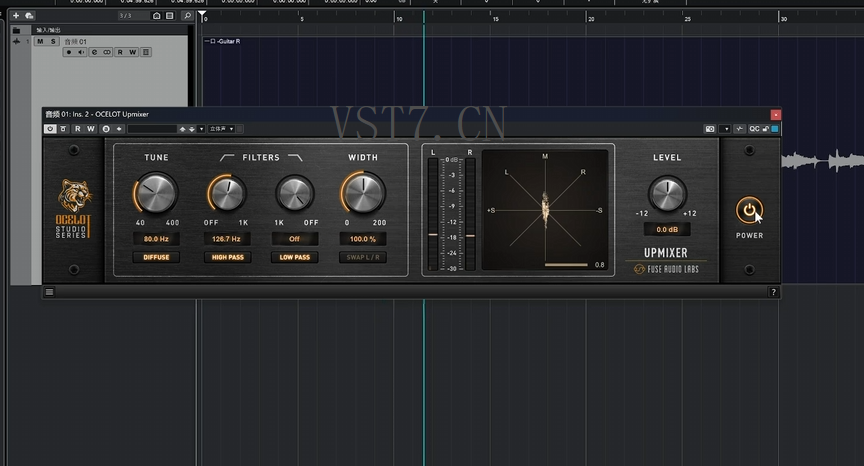Select track name 音频 01

(x=75, y=41)
